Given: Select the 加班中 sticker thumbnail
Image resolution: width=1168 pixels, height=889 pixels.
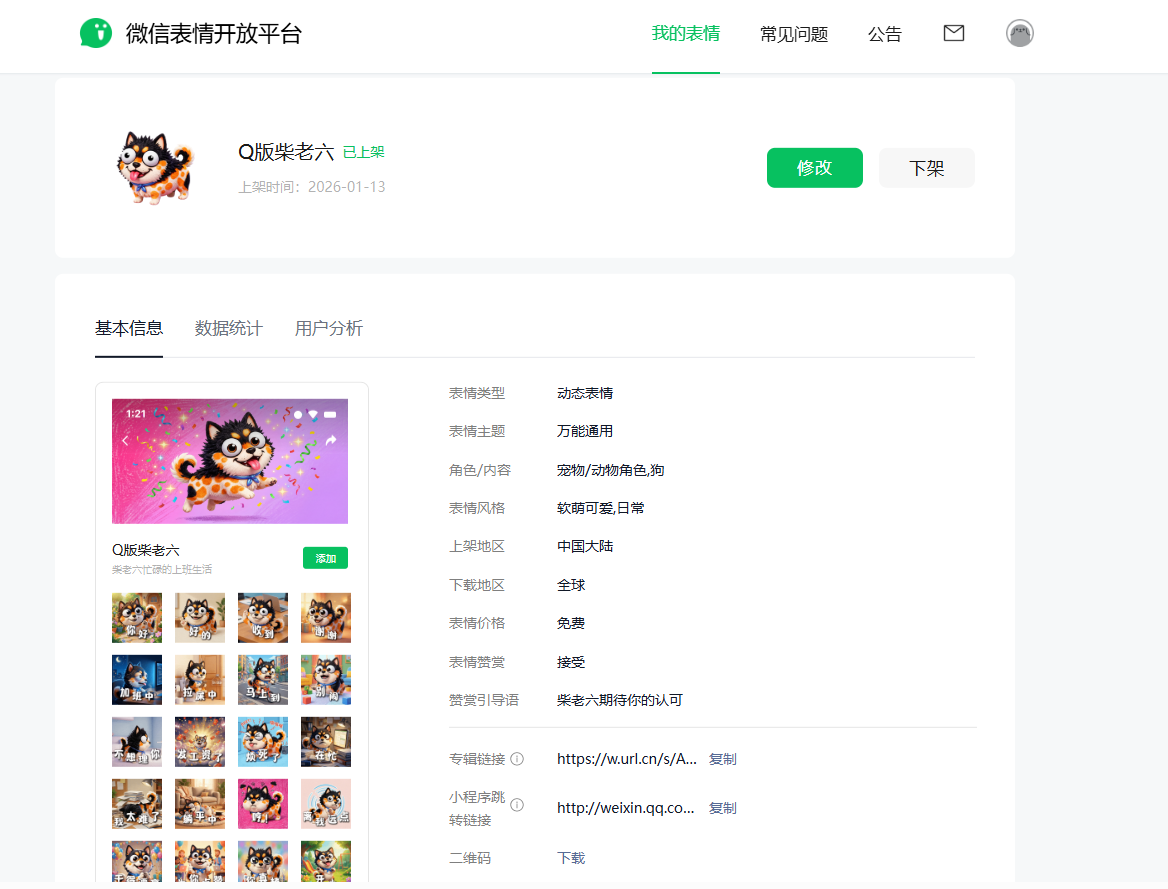Looking at the screenshot, I should click(137, 680).
